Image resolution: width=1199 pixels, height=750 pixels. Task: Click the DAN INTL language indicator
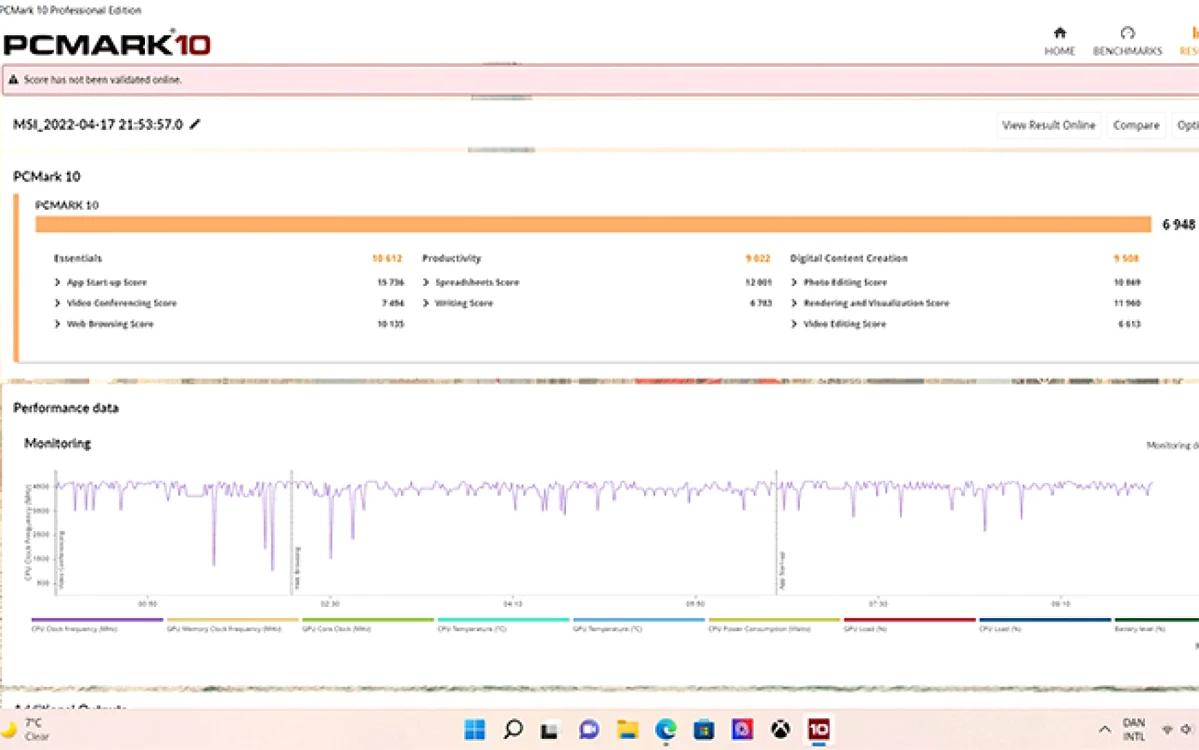pos(1133,729)
